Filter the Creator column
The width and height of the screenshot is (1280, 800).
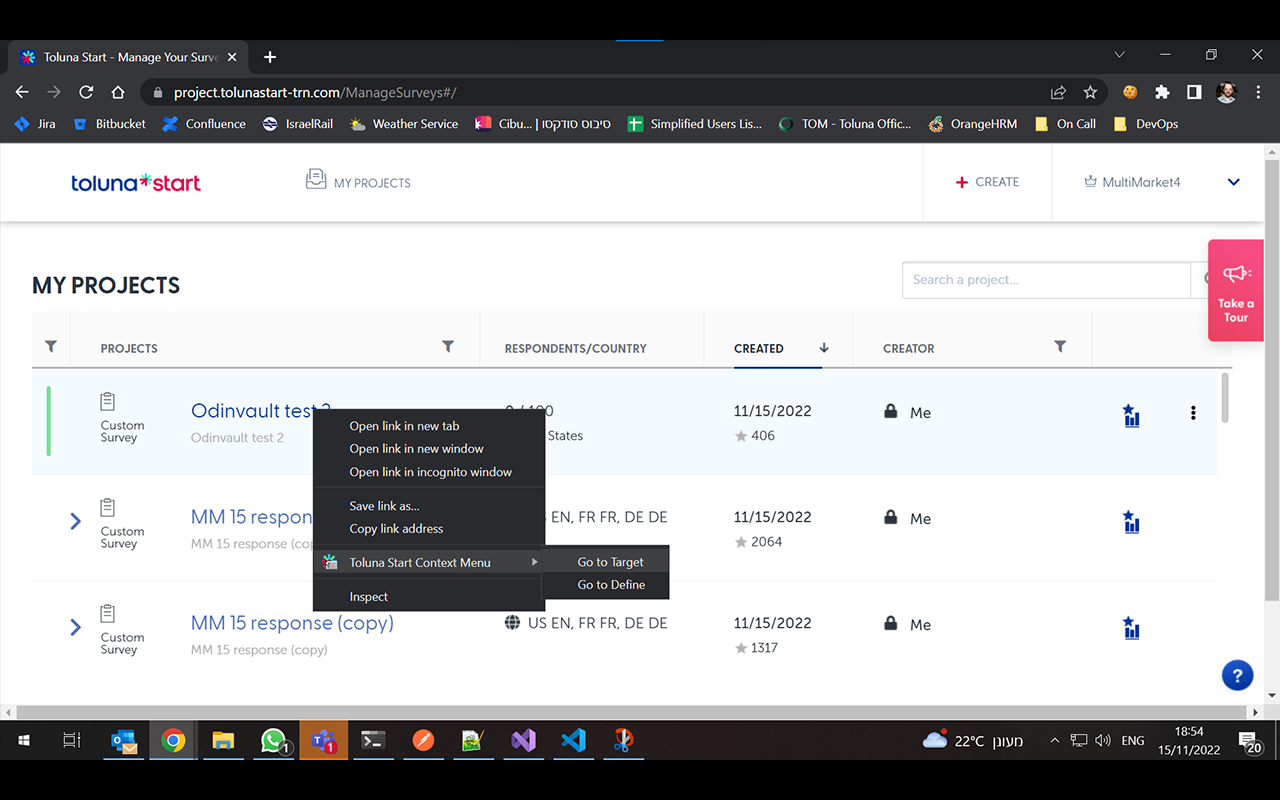pyautogui.click(x=1060, y=345)
